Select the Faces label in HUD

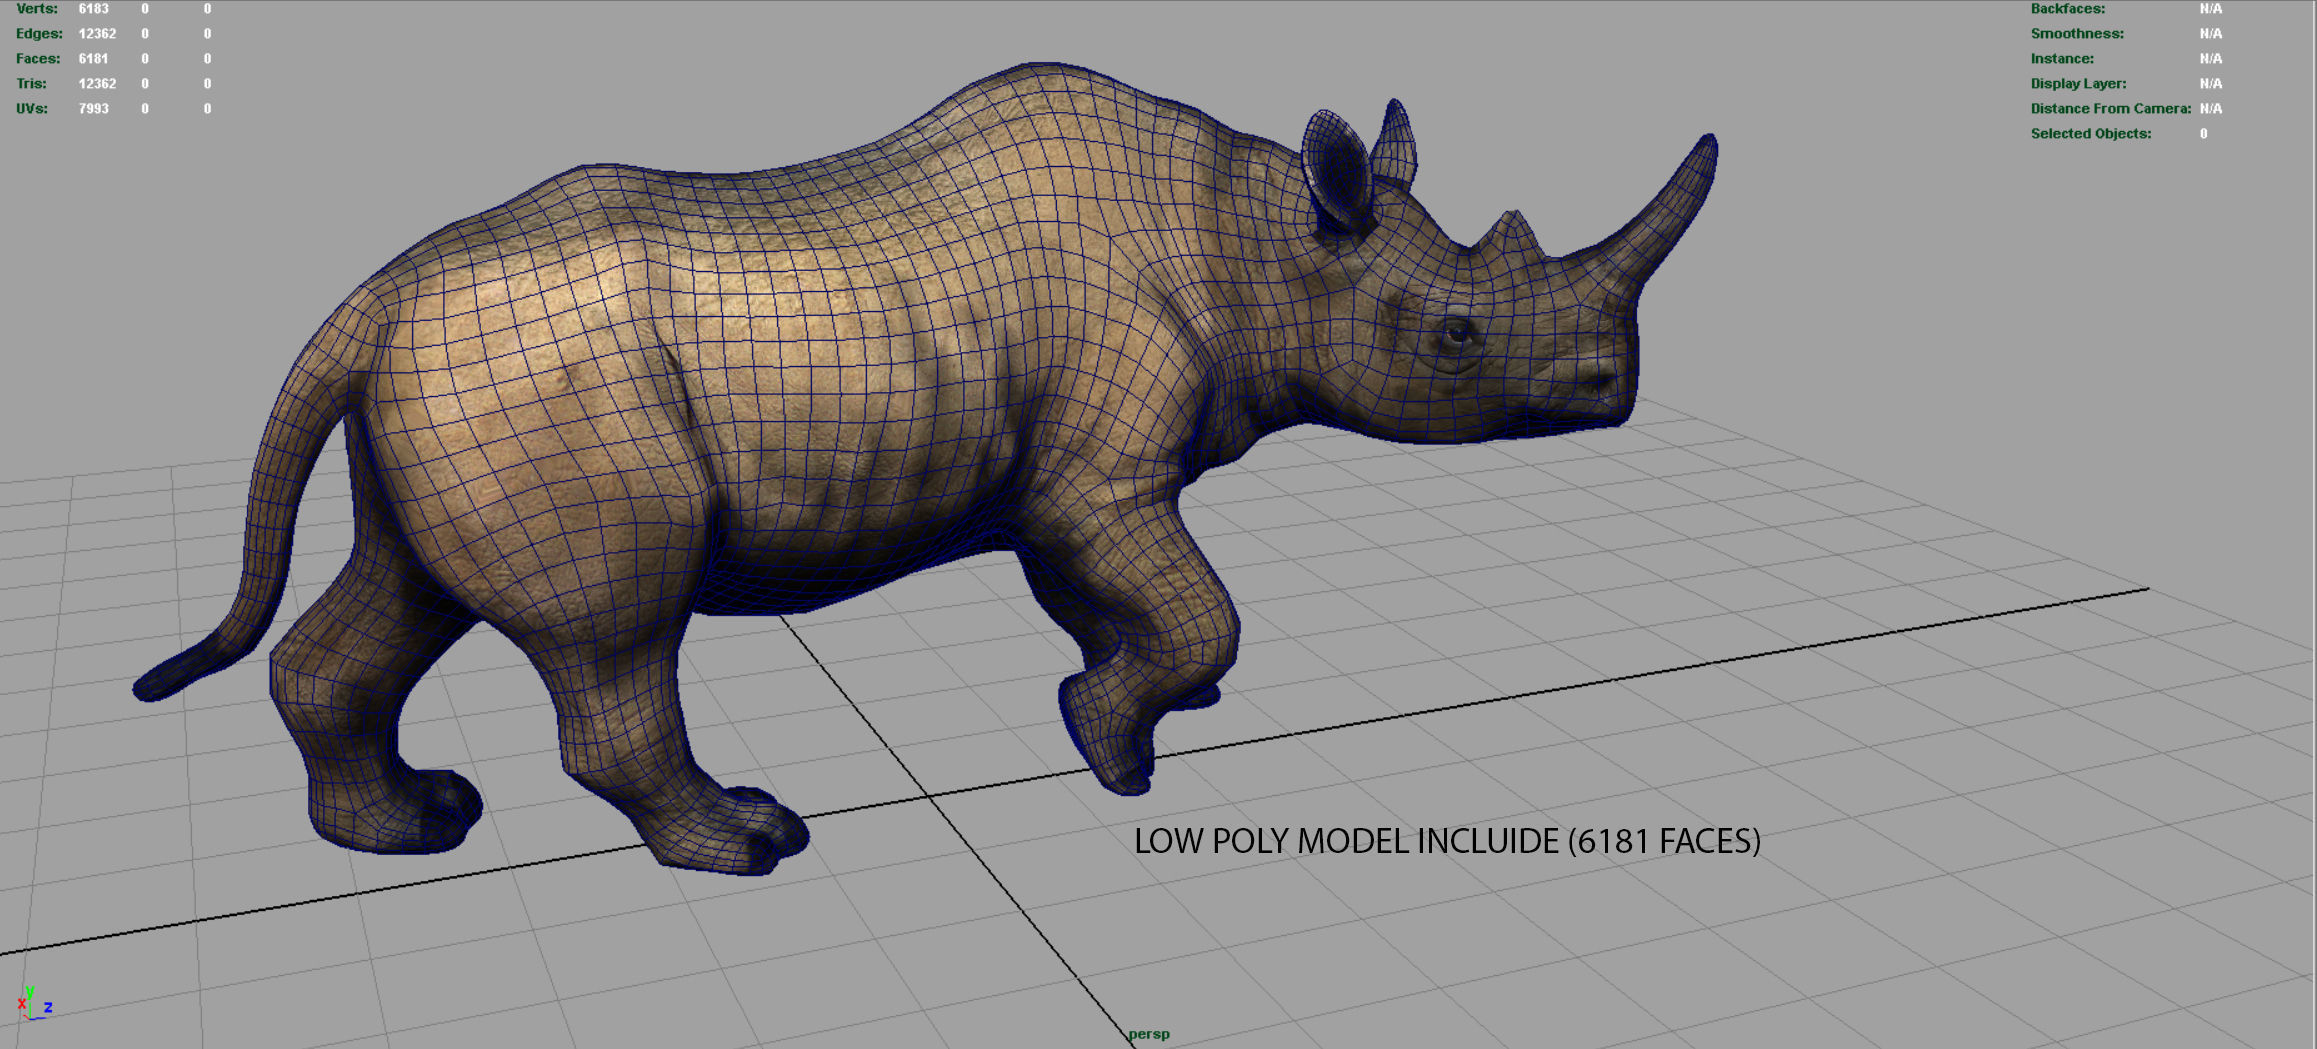tap(38, 59)
